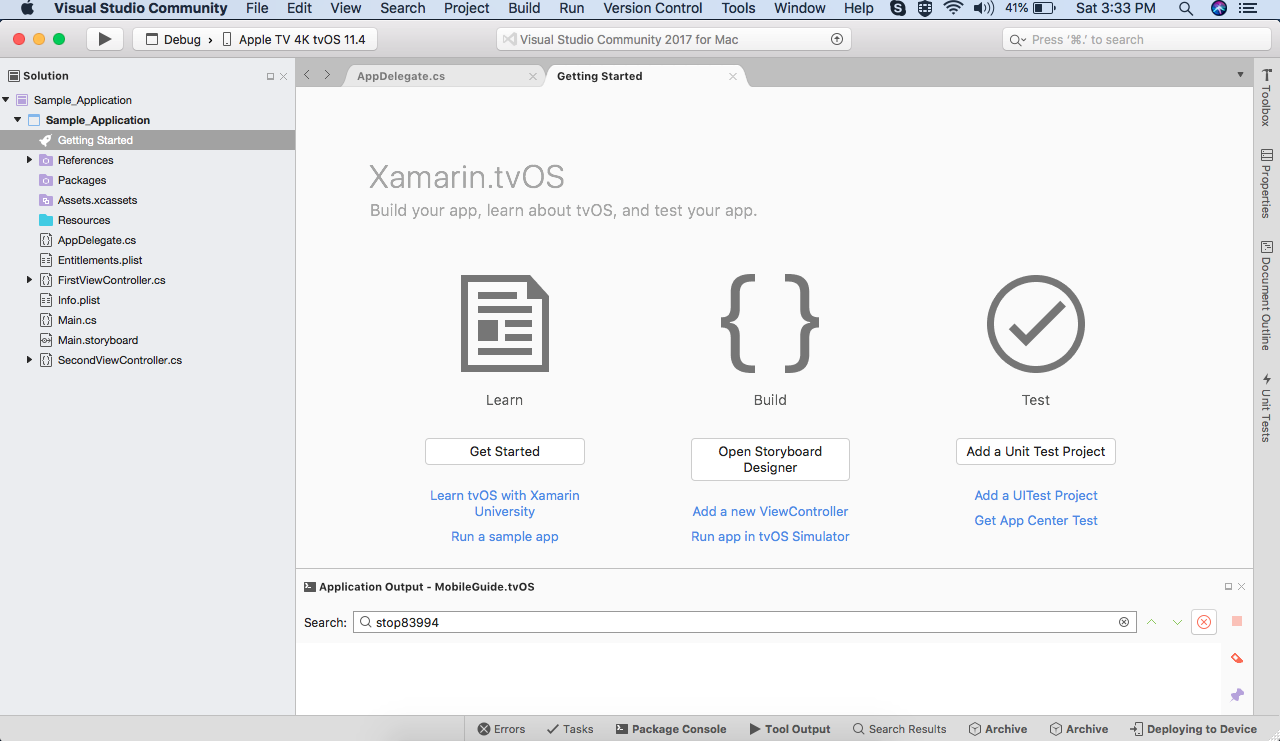Open the document tabs dropdown arrow
This screenshot has height=741, width=1280.
pyautogui.click(x=1241, y=75)
